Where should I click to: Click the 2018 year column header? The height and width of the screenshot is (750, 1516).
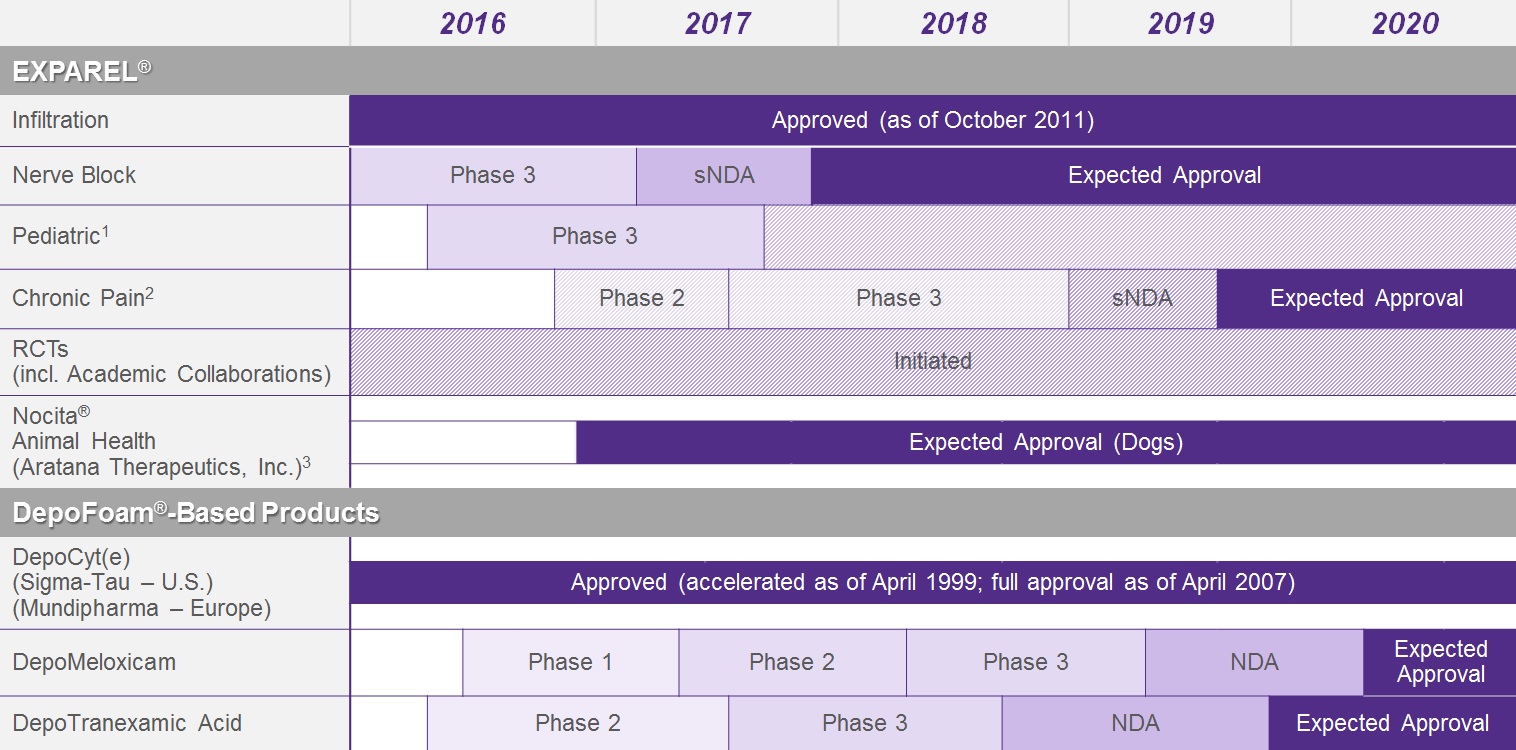953,23
